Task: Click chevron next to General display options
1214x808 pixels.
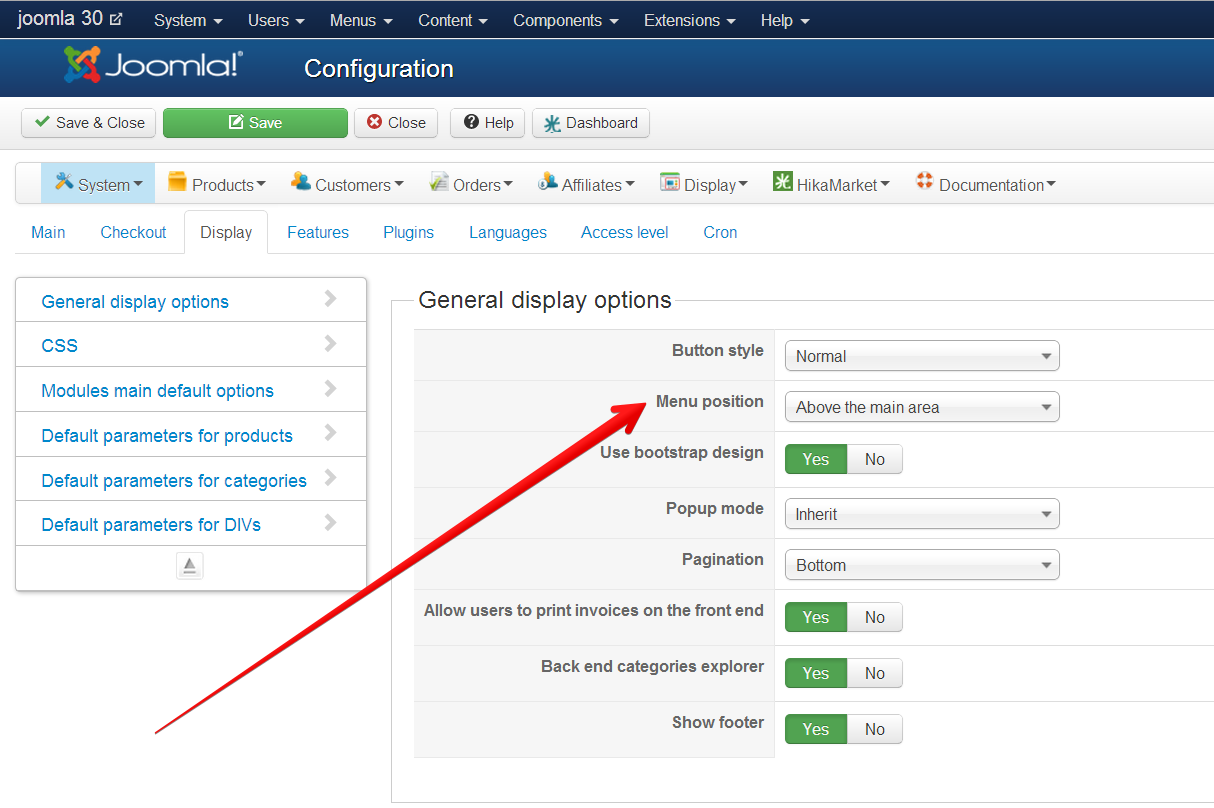Action: click(x=331, y=299)
